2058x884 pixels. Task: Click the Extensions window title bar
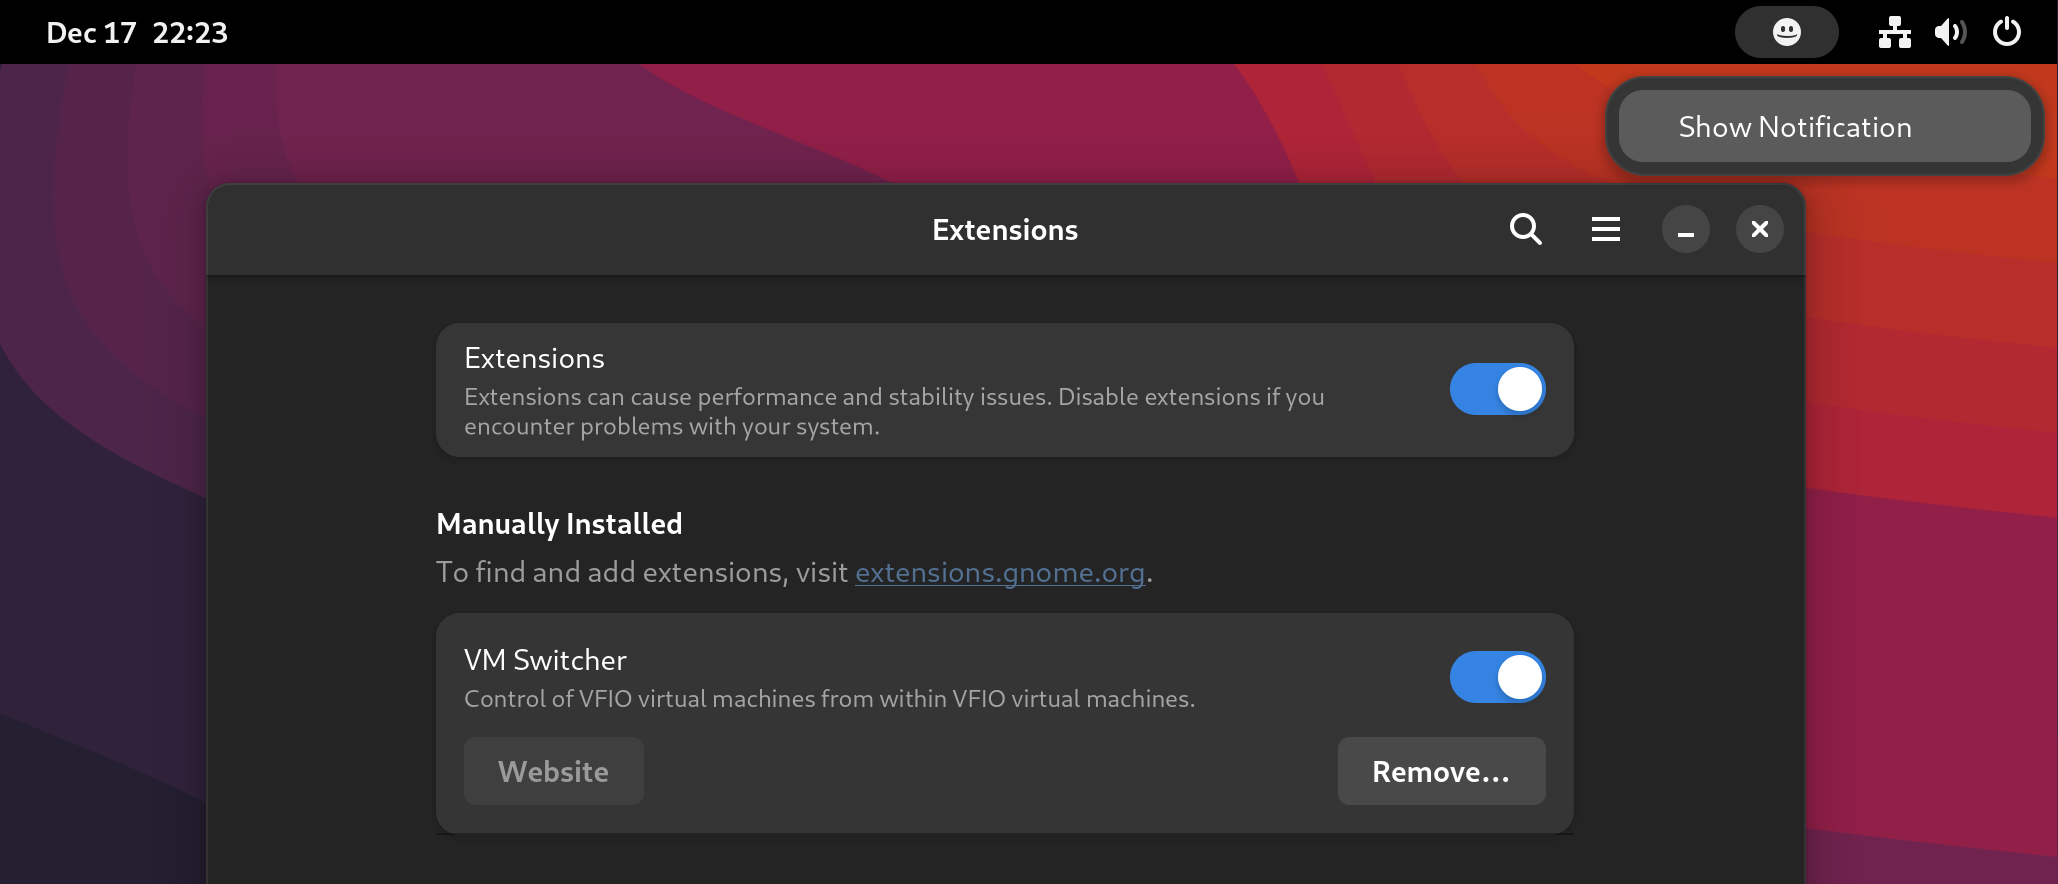[1004, 230]
